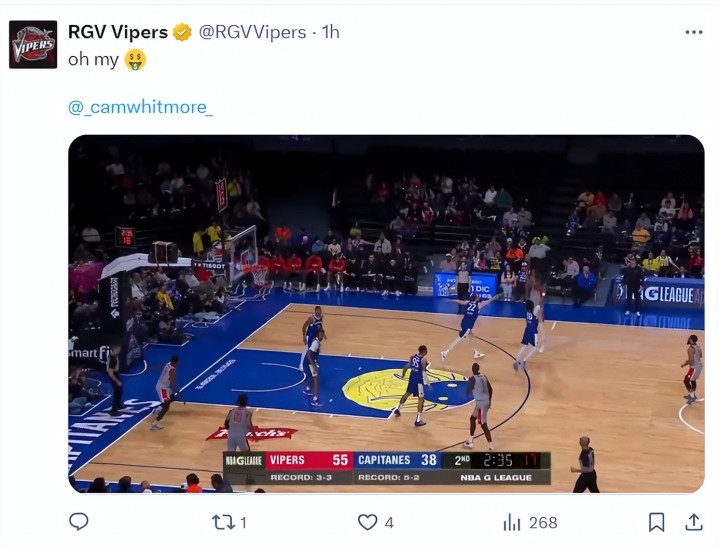
Task: Click the retweet count of 1
Action: 243,523
